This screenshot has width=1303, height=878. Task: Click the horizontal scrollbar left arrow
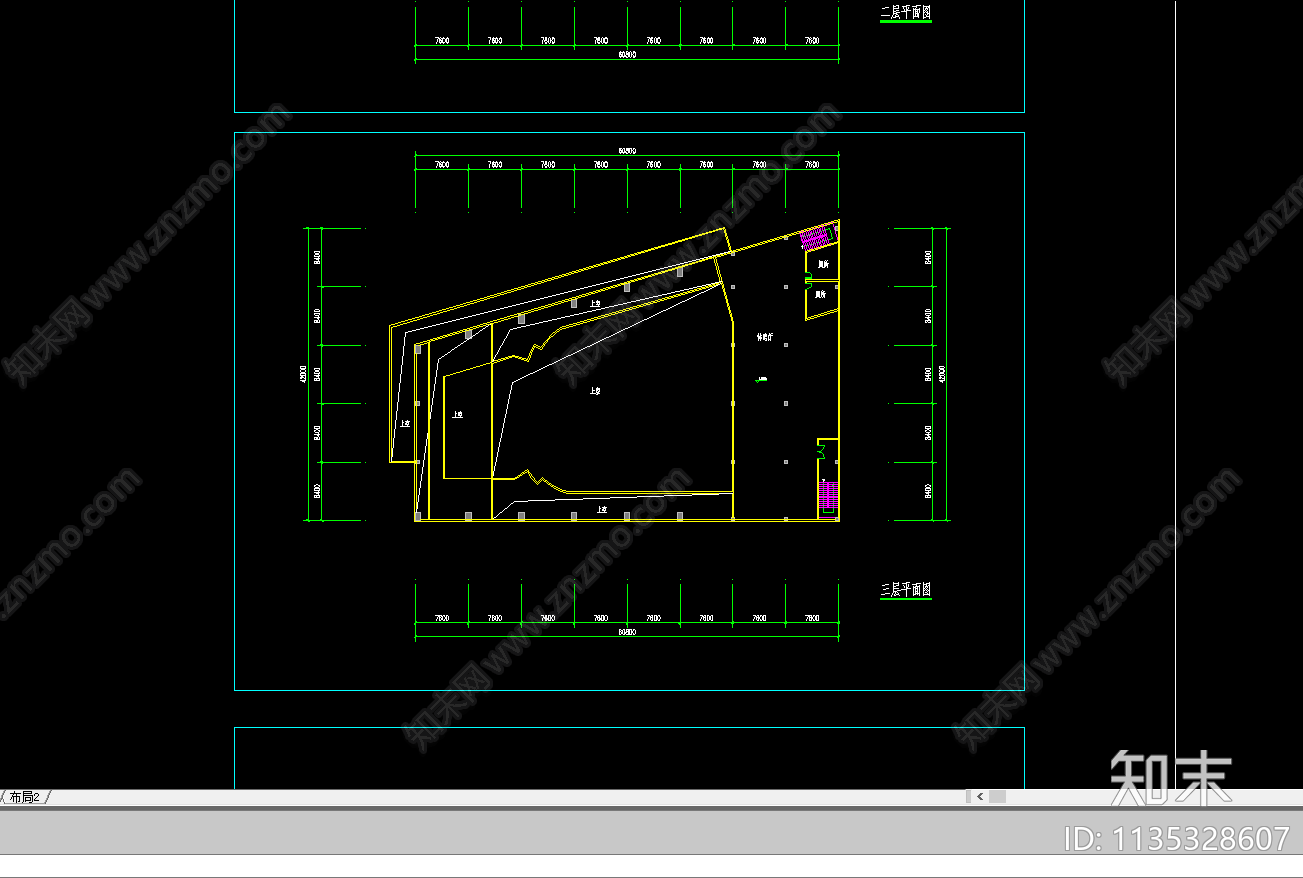click(980, 797)
